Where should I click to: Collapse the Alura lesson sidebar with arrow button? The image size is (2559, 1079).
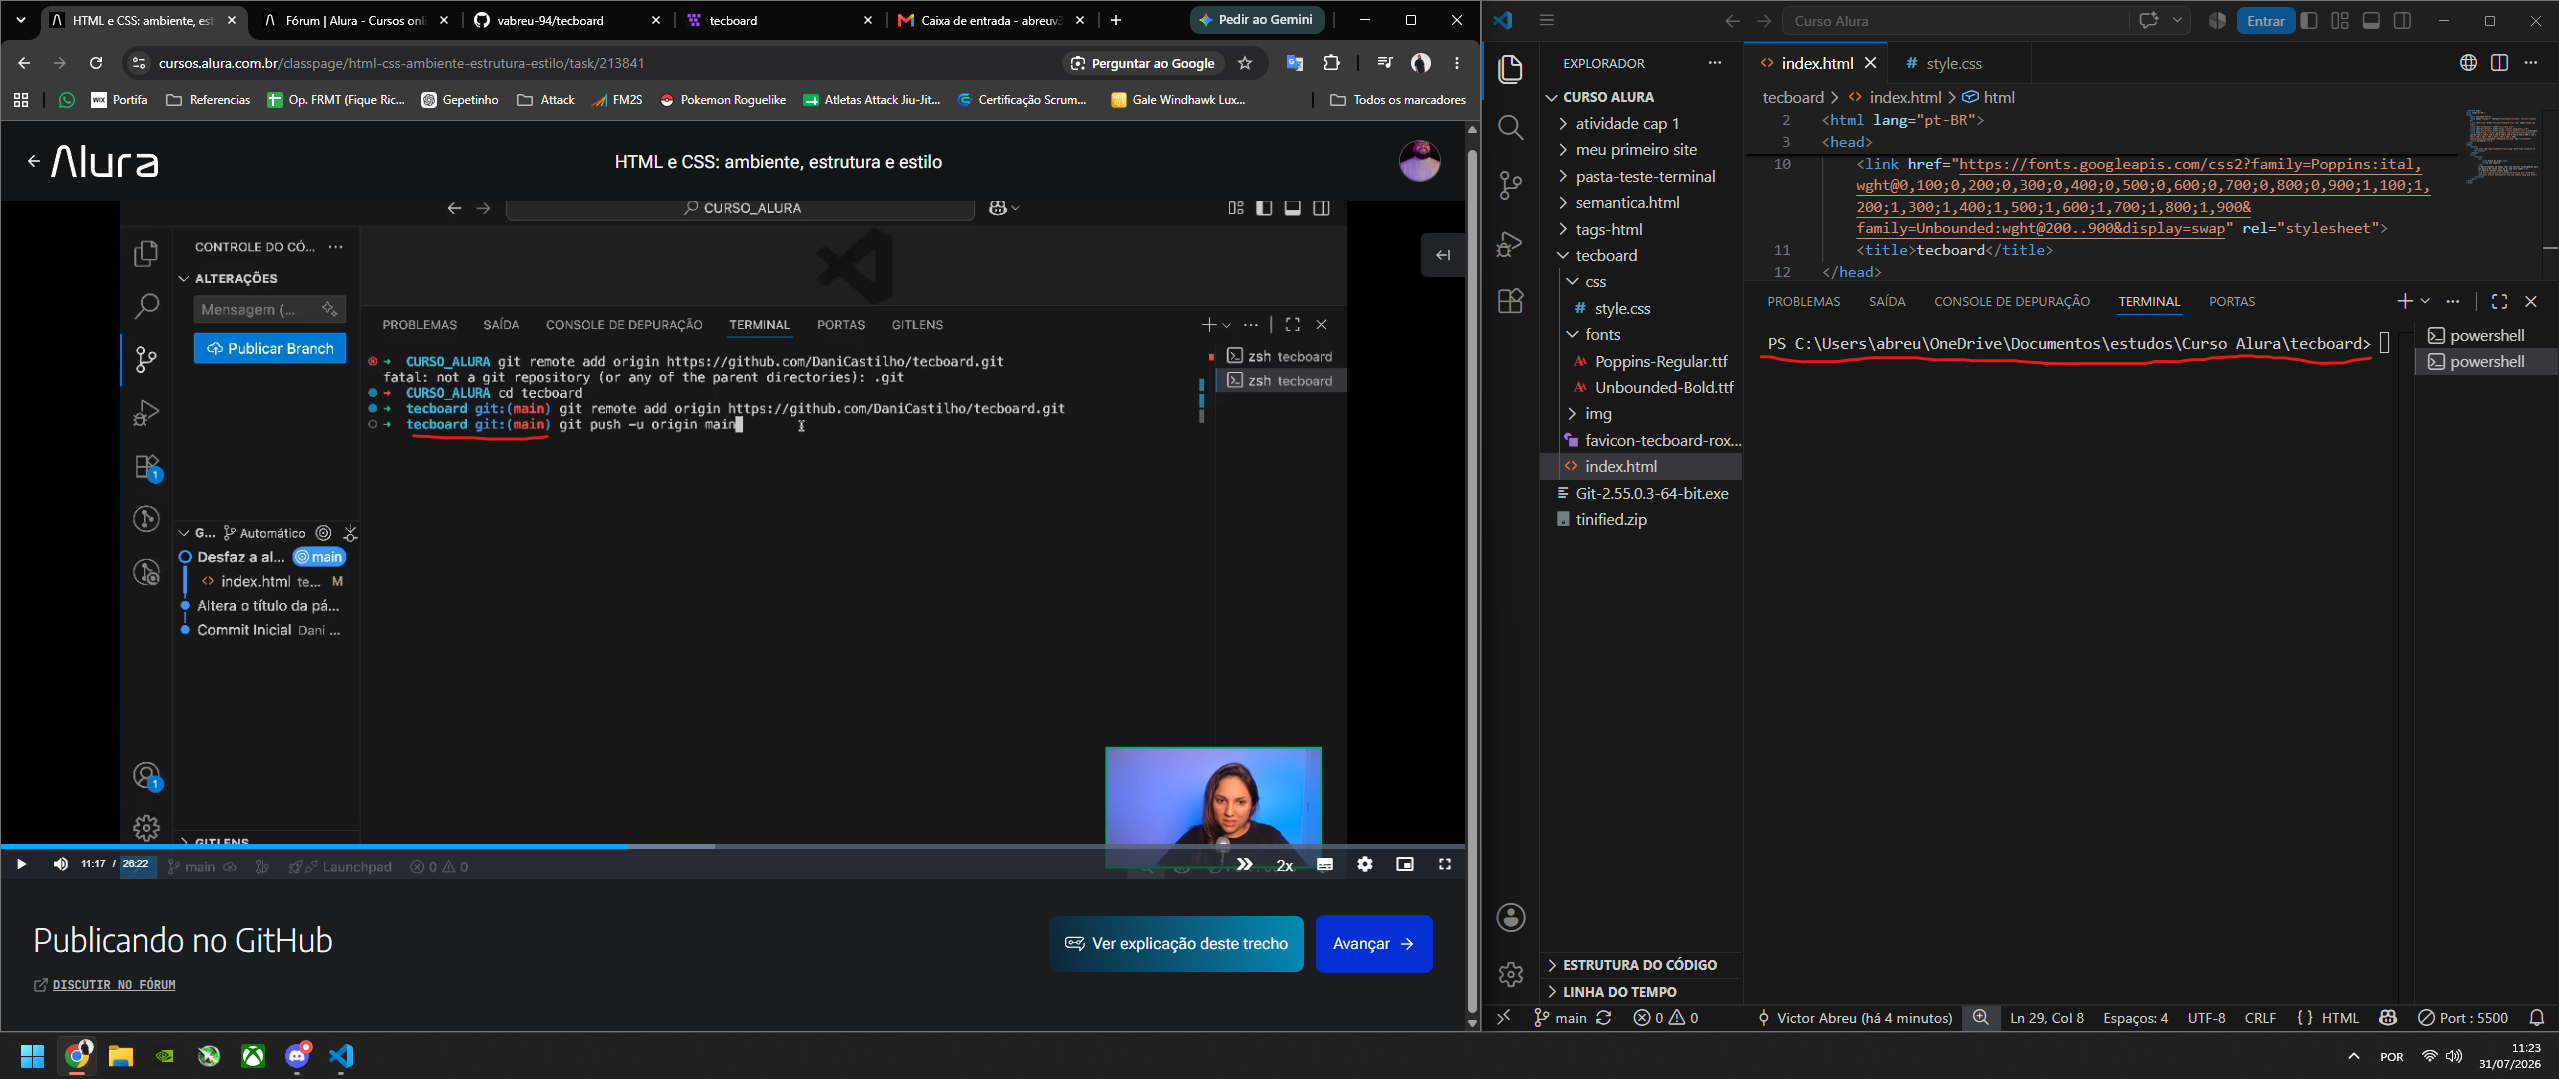pos(1443,255)
